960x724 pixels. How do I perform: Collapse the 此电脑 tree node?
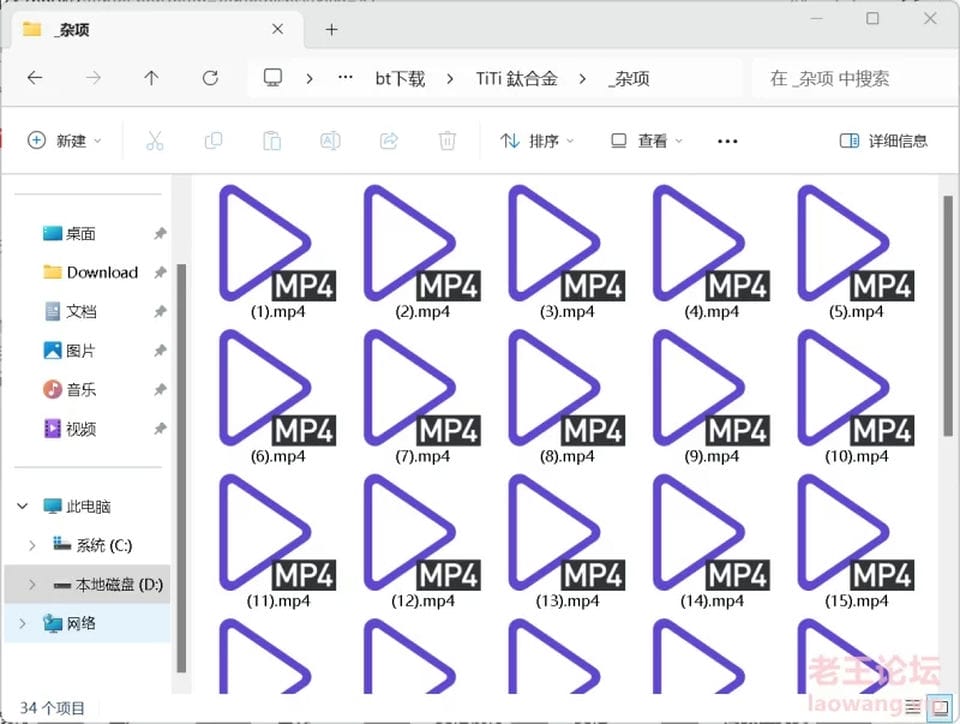click(23, 506)
